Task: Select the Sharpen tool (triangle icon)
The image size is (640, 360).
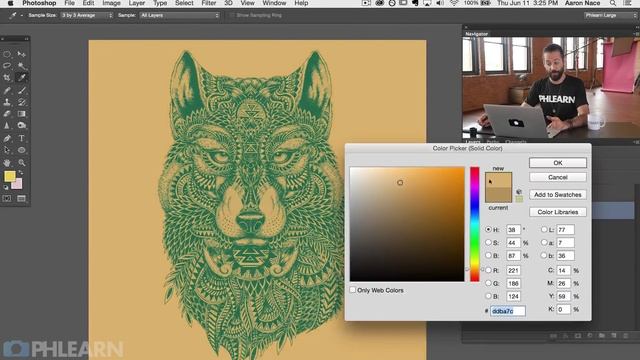Action: point(7,126)
